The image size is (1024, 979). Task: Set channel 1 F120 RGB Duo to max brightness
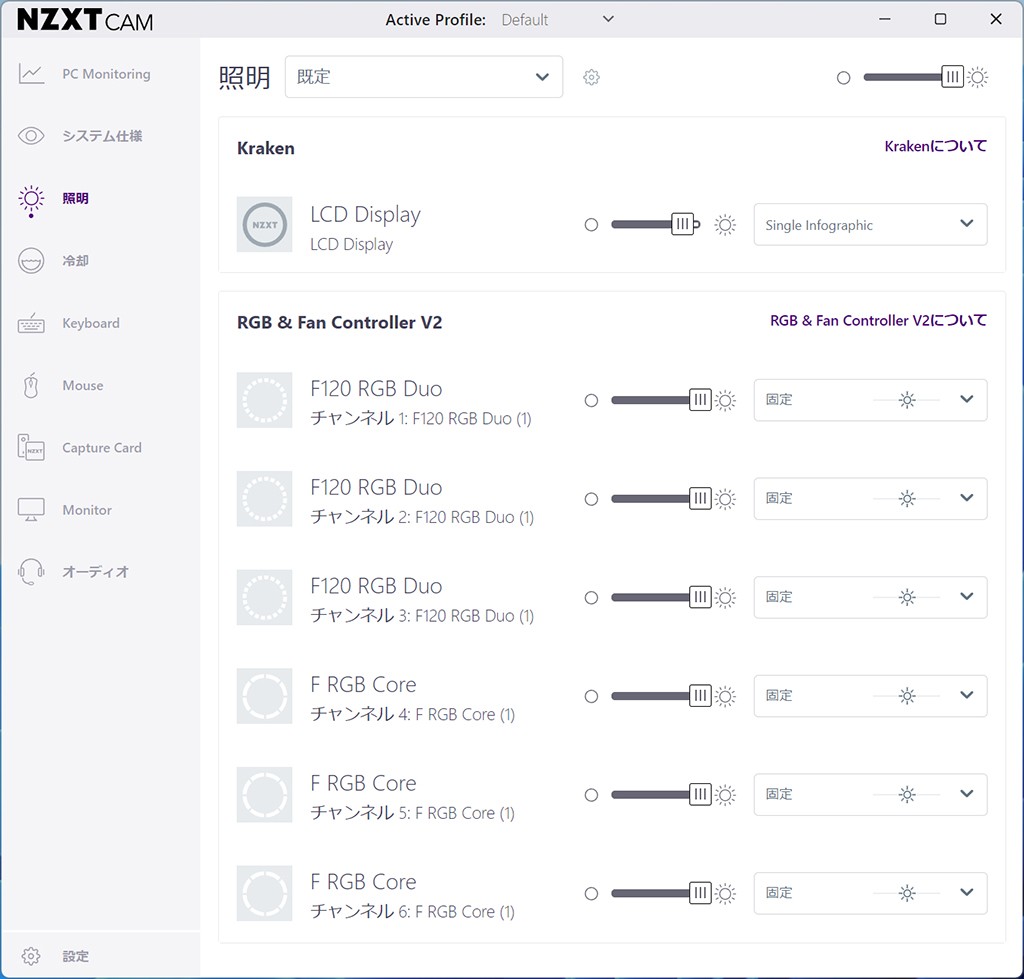pyautogui.click(x=726, y=400)
